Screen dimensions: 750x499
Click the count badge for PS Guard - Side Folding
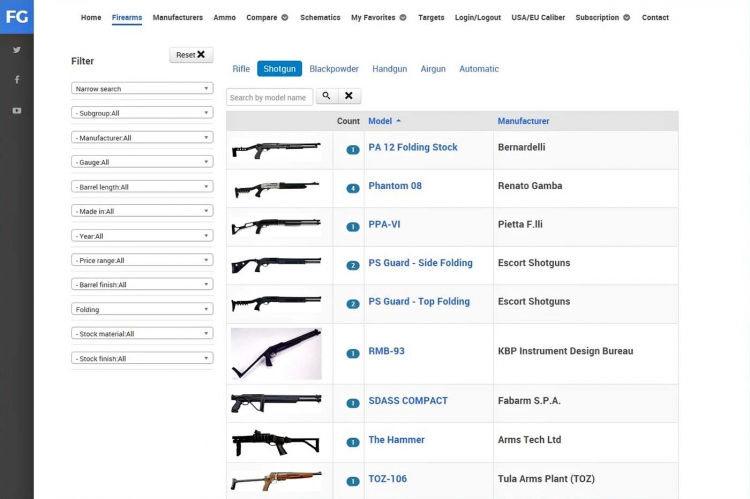pyautogui.click(x=353, y=266)
